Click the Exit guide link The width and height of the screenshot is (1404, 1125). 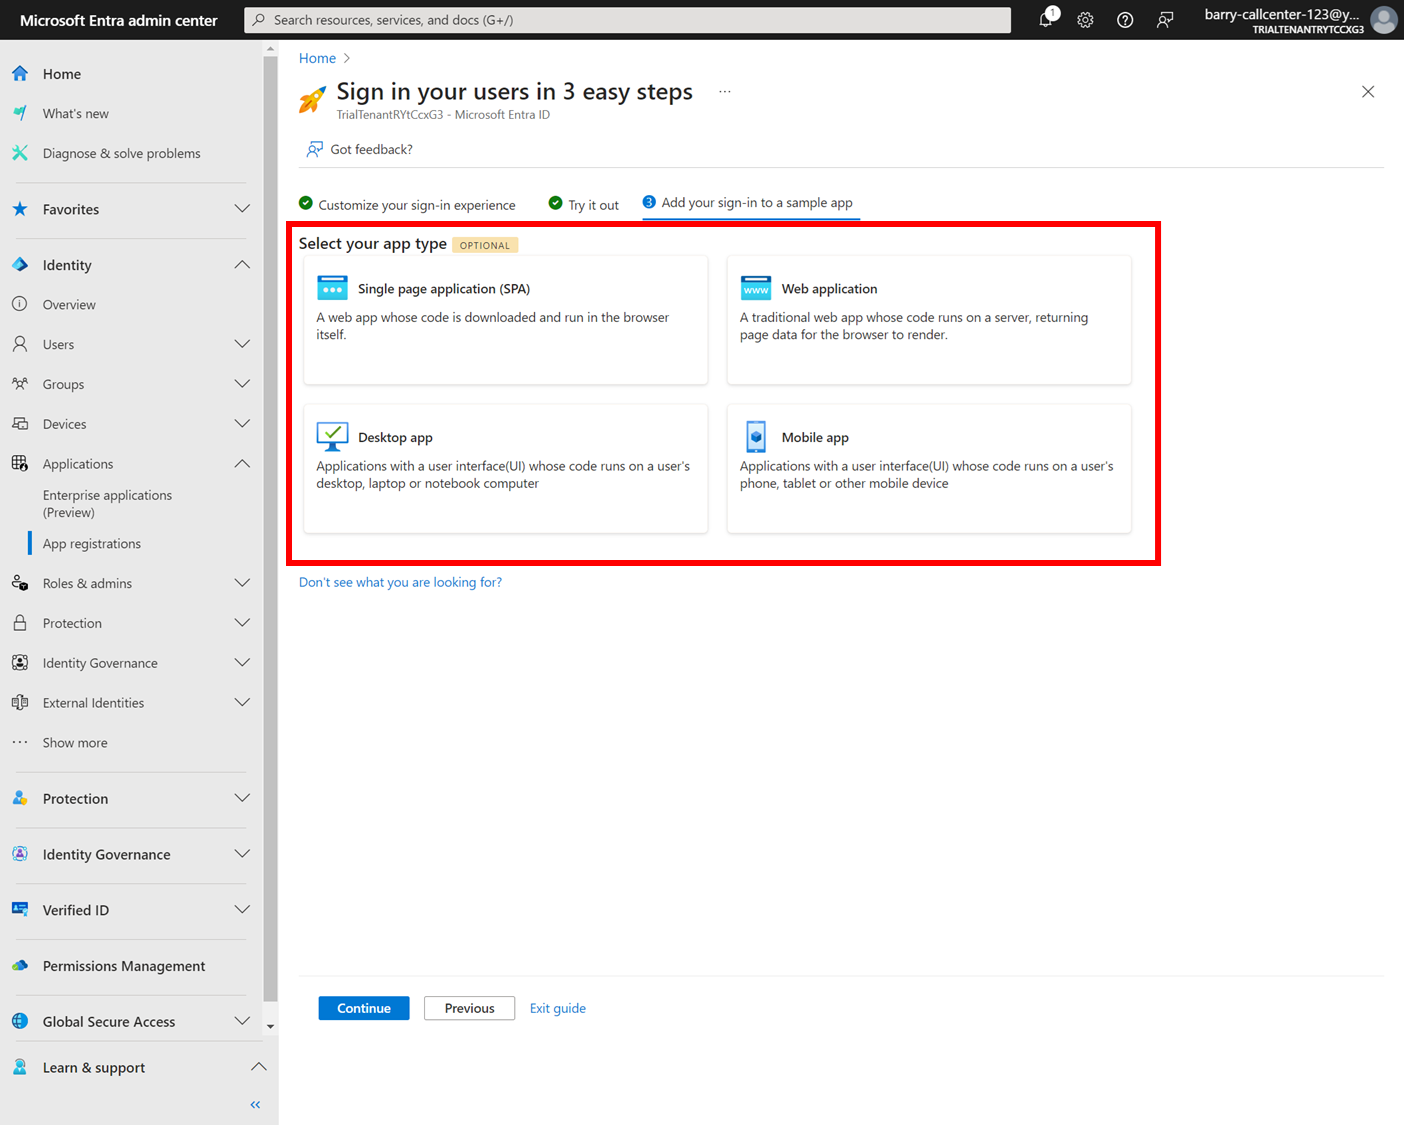tap(558, 1008)
